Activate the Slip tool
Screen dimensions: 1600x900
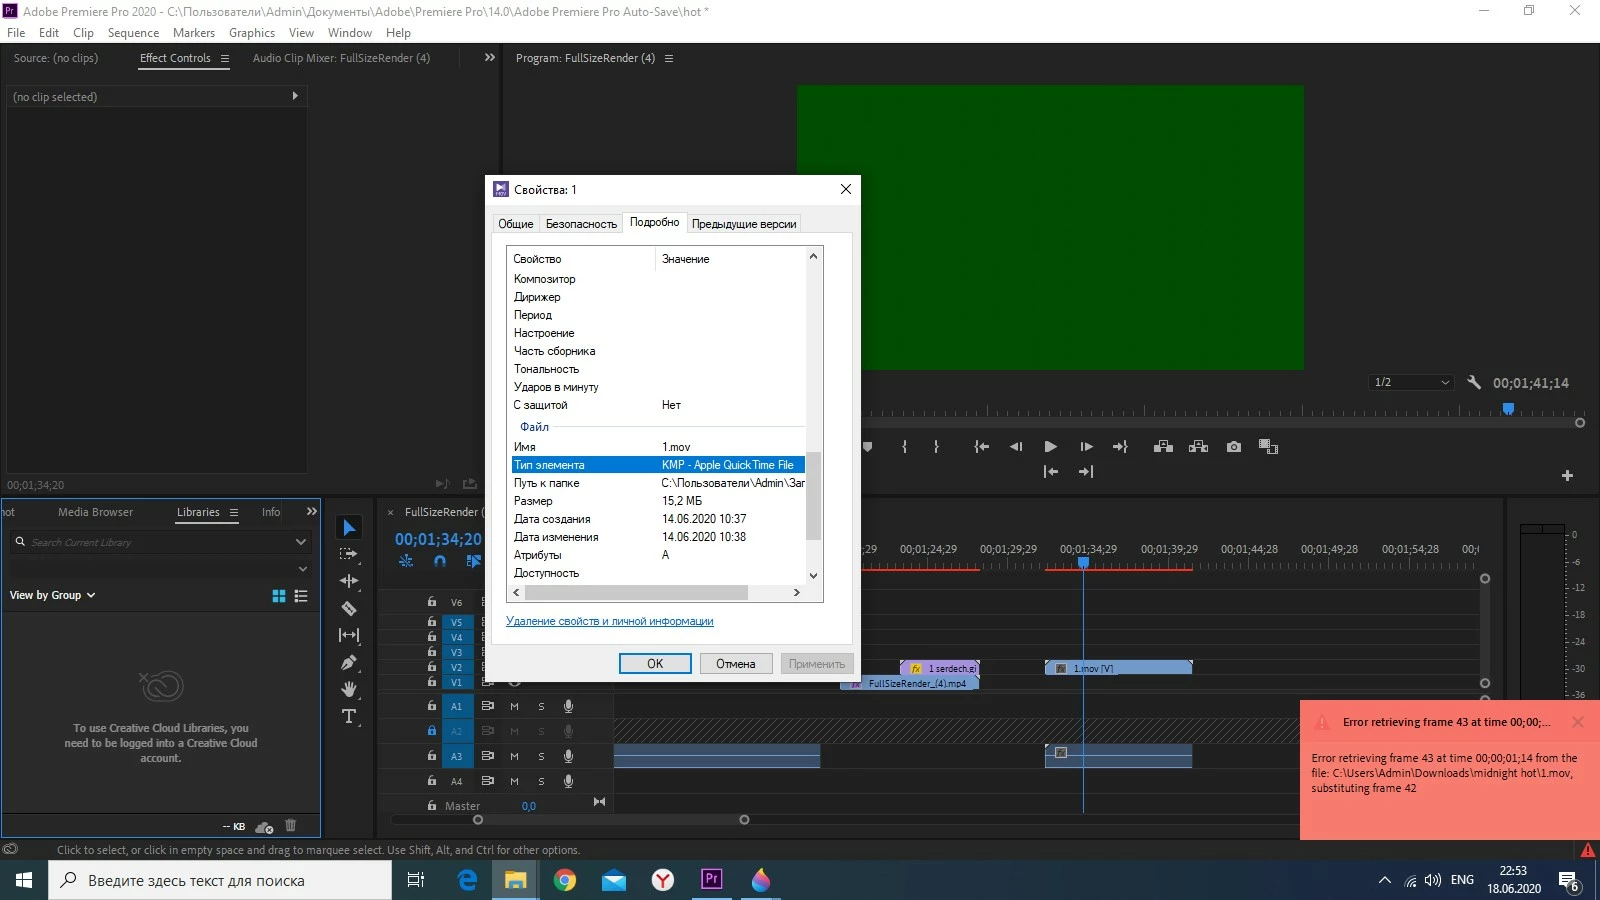click(x=349, y=635)
